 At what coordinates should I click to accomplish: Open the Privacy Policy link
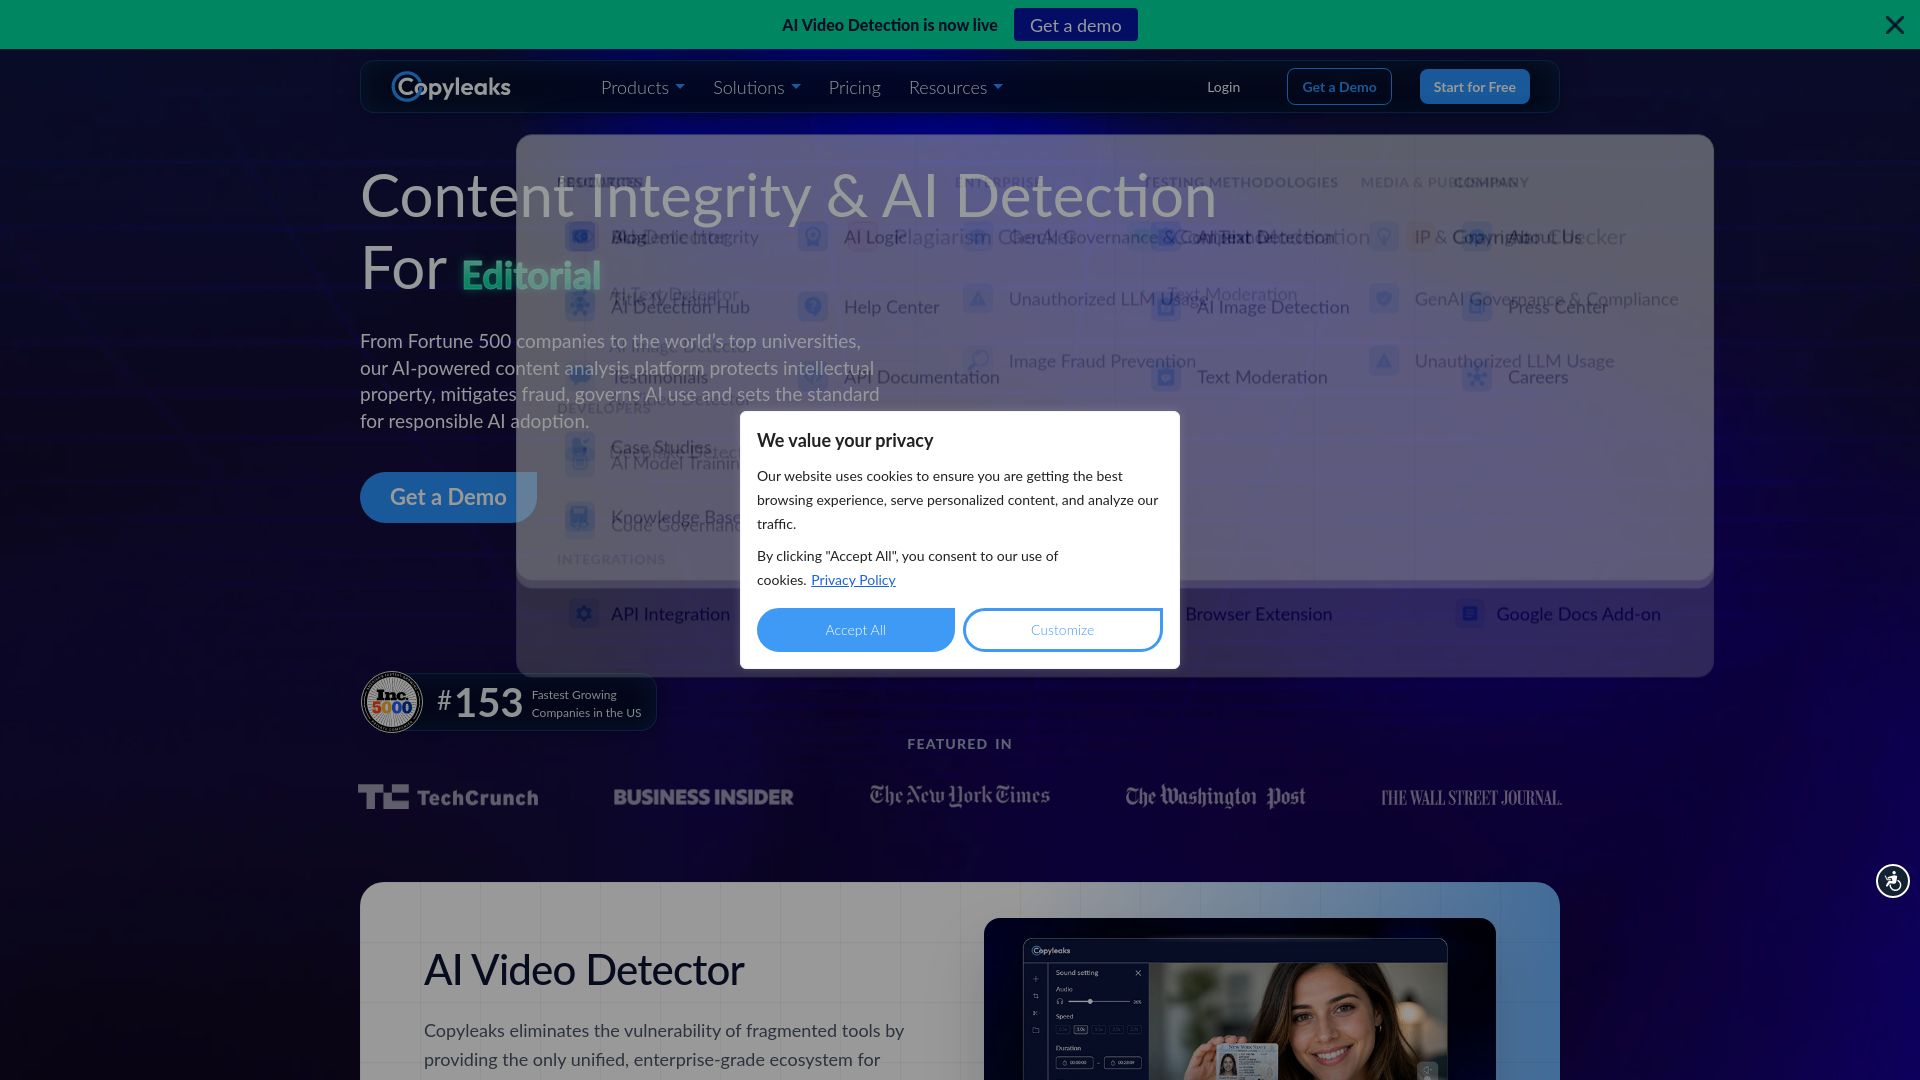853,580
